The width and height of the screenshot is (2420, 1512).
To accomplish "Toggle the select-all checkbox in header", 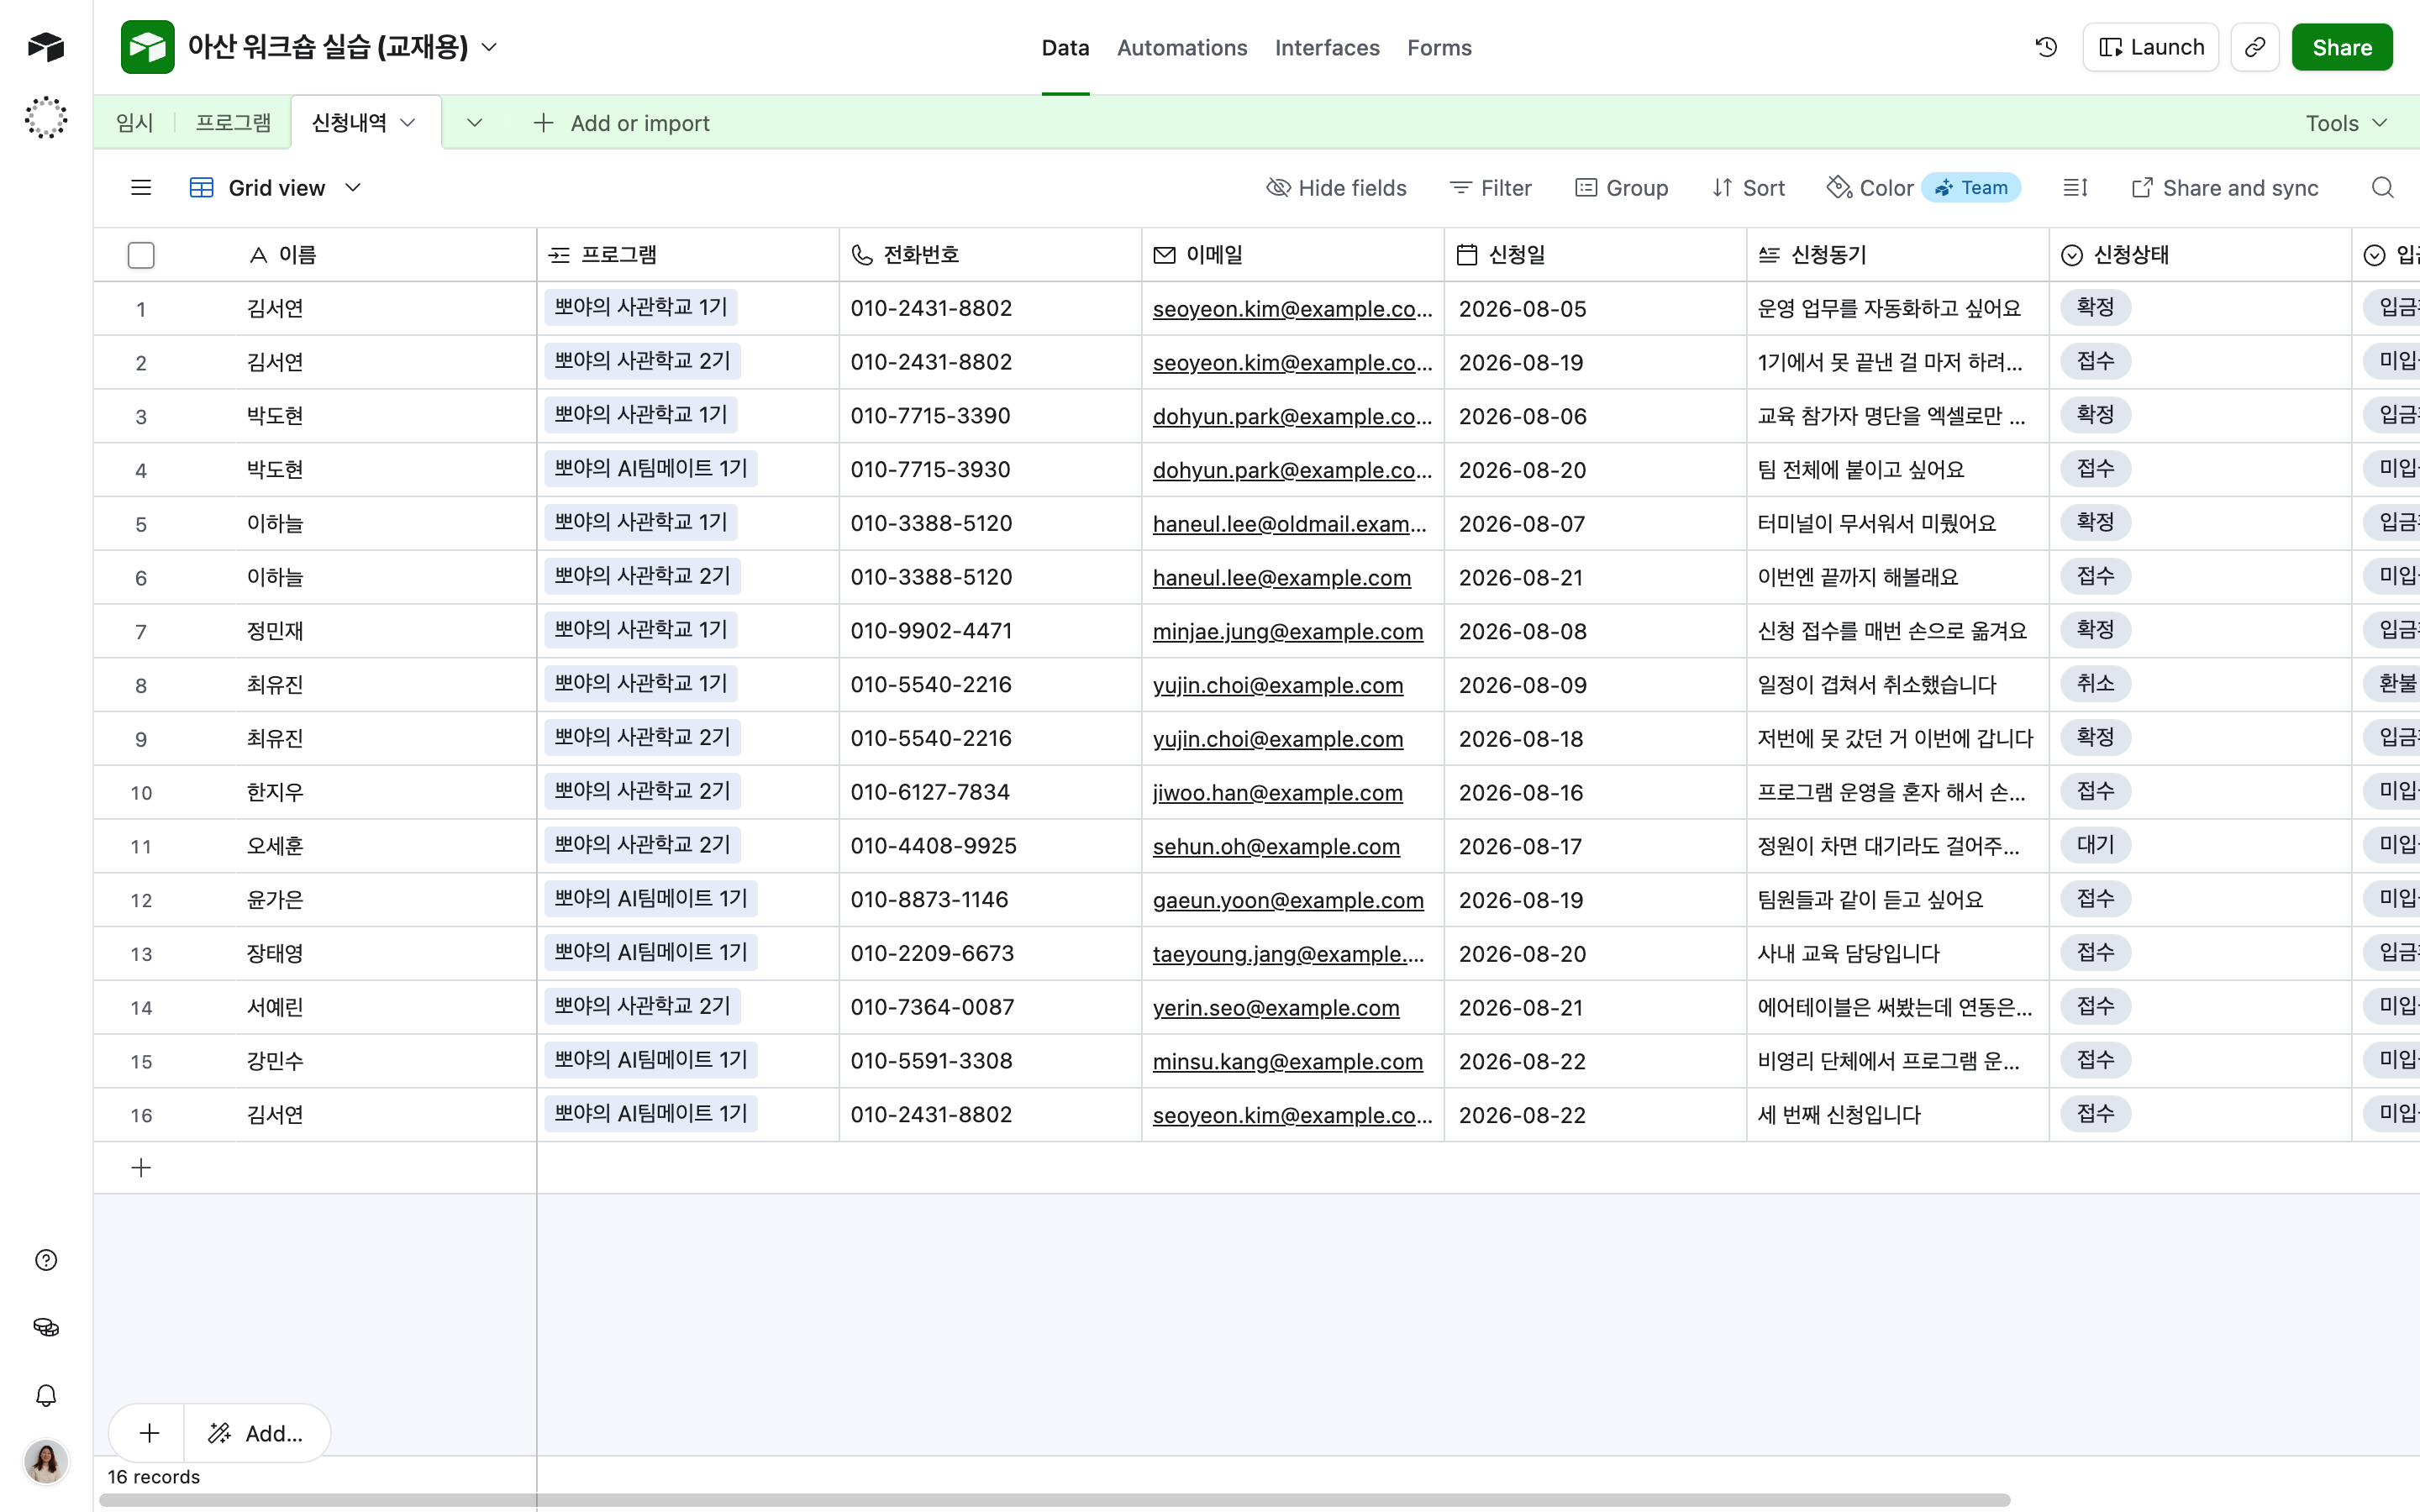I will point(141,255).
